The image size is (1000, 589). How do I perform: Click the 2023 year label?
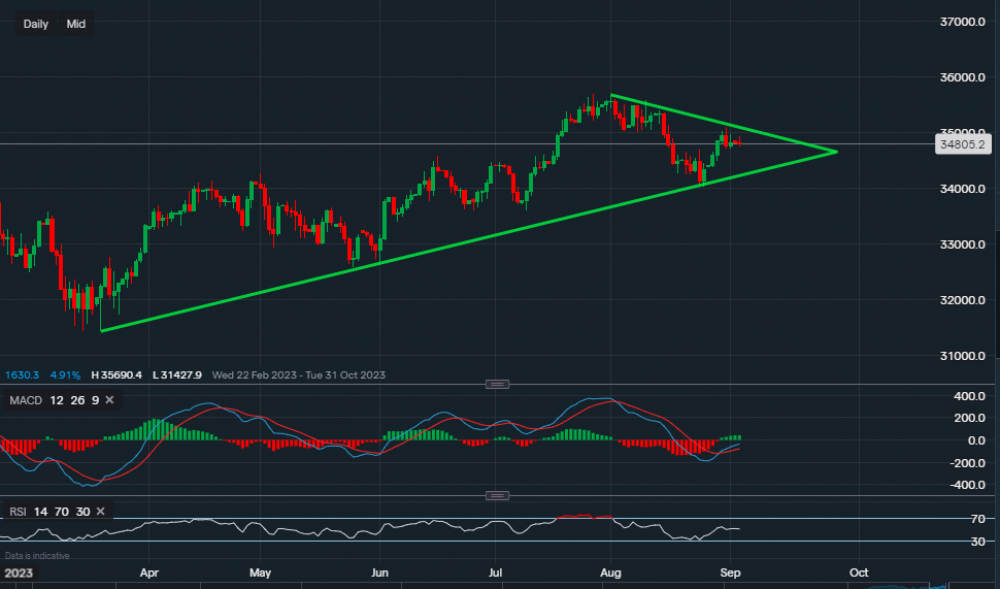click(18, 574)
